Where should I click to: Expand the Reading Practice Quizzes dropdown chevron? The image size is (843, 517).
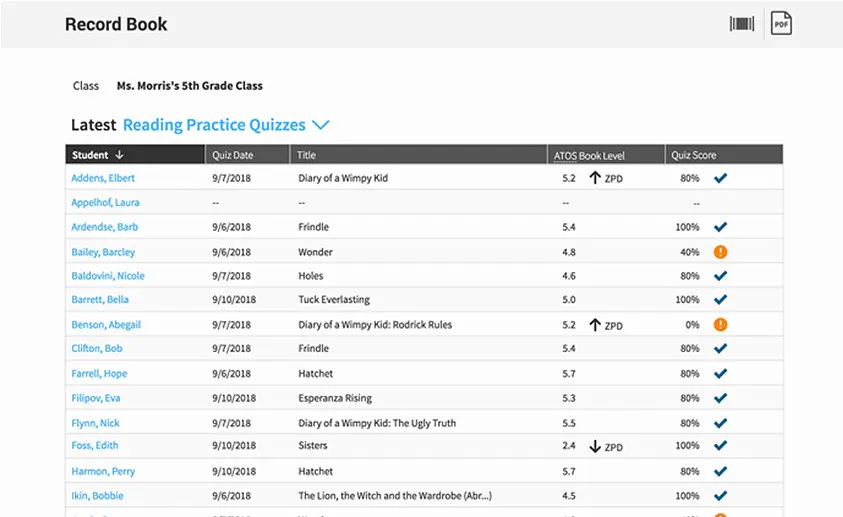click(x=320, y=125)
